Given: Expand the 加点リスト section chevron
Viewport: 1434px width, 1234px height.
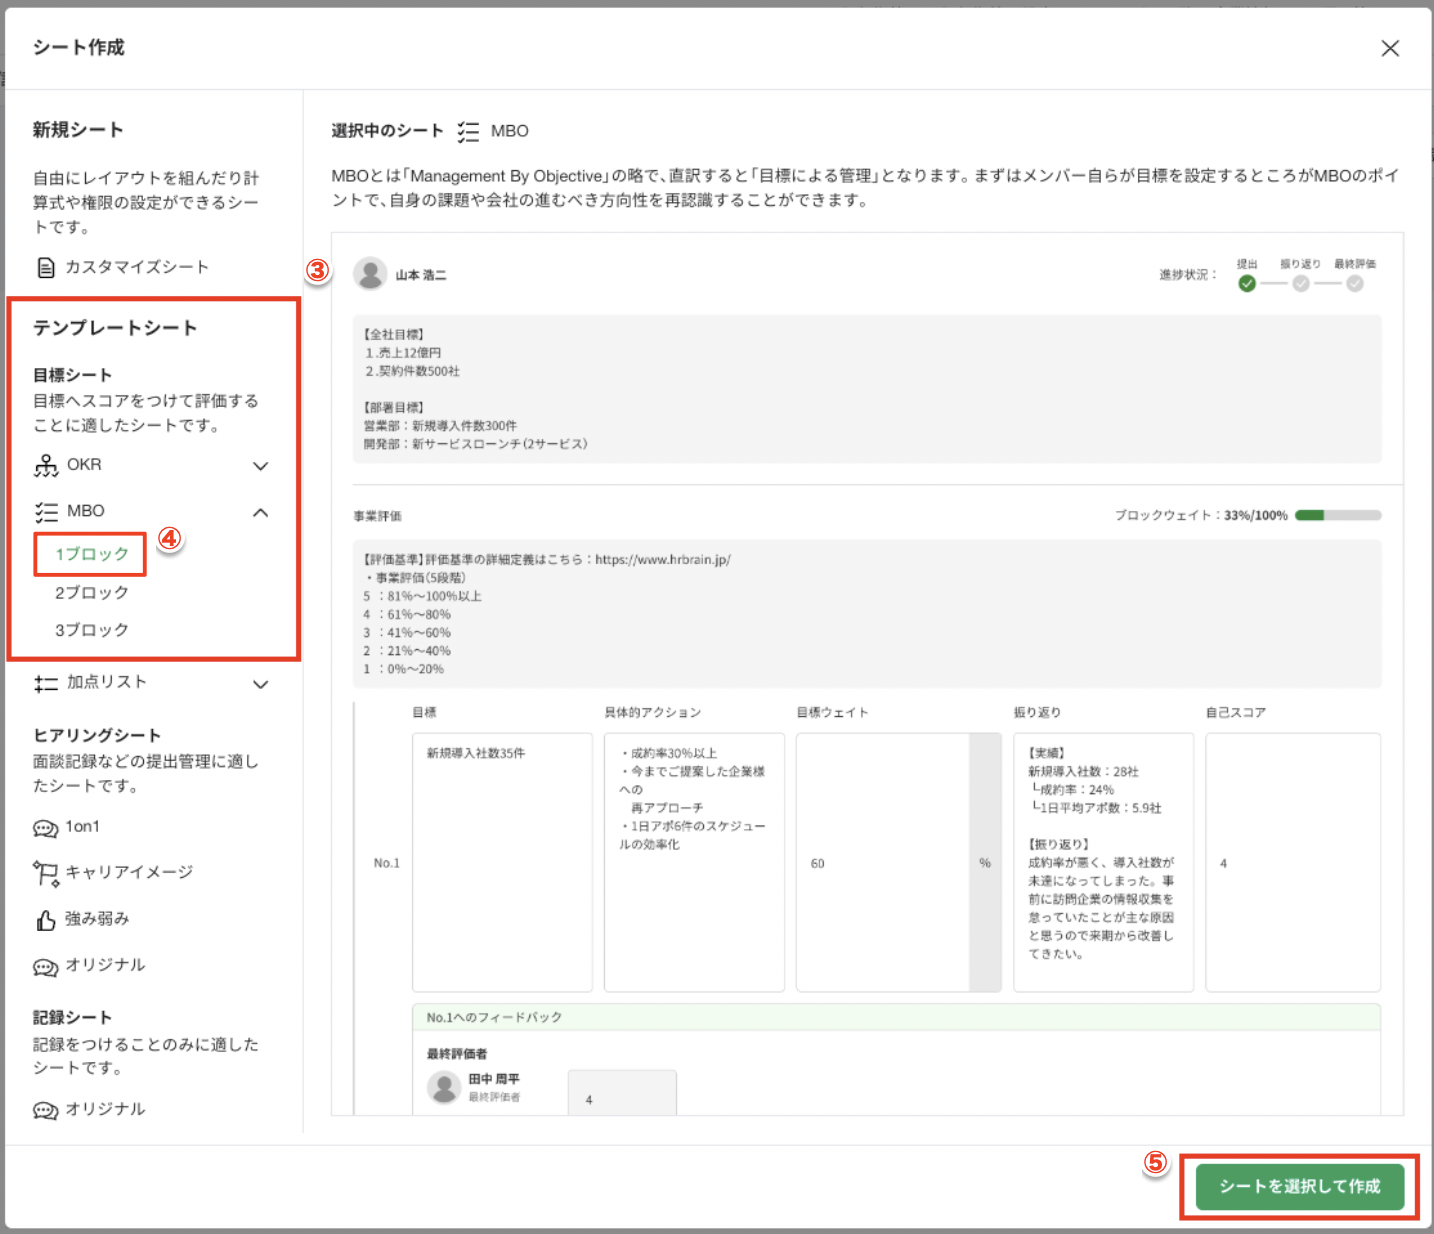Looking at the screenshot, I should 260,684.
